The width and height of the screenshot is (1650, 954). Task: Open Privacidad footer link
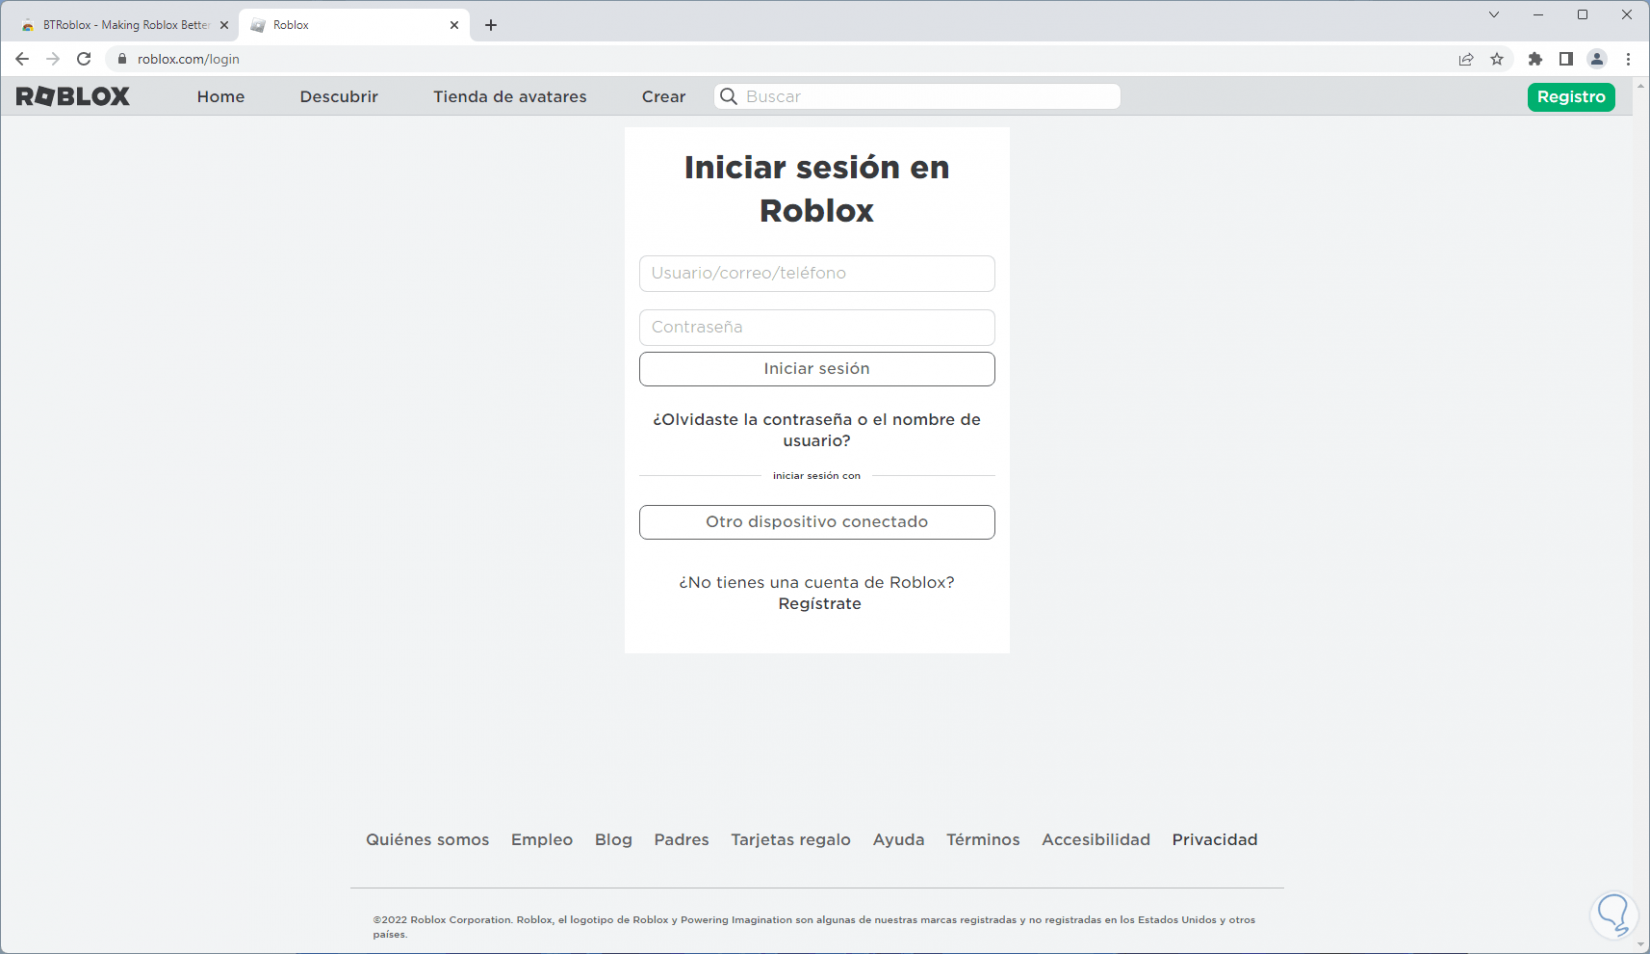click(1215, 840)
